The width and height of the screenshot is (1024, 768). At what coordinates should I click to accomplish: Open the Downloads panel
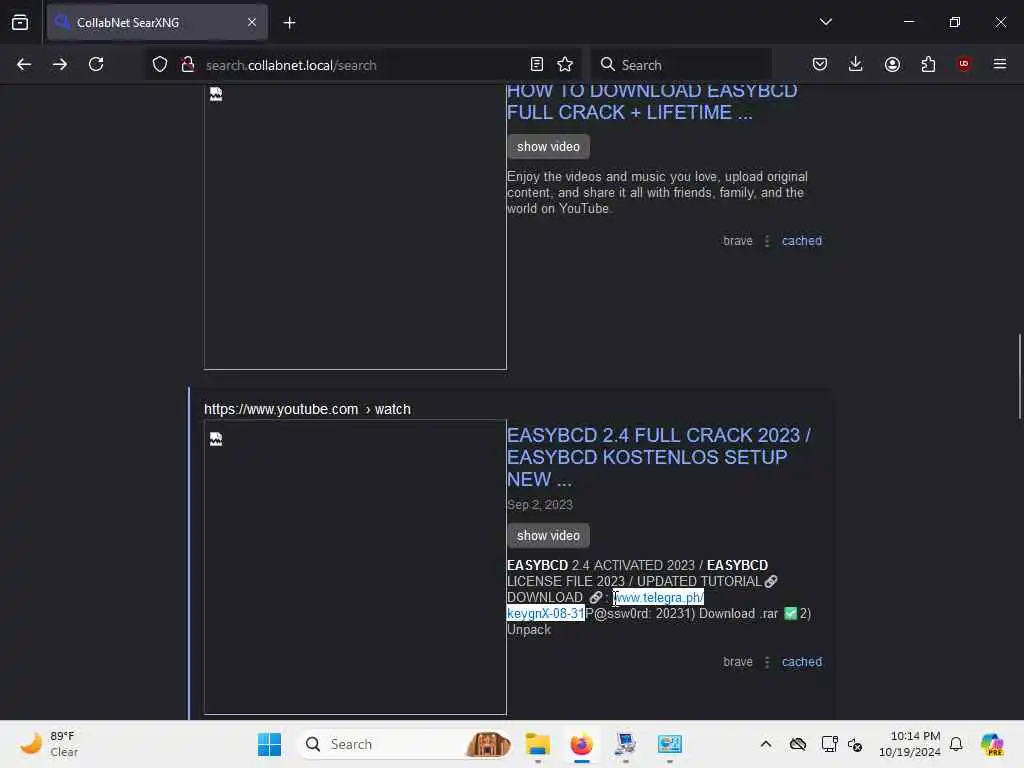[856, 64]
